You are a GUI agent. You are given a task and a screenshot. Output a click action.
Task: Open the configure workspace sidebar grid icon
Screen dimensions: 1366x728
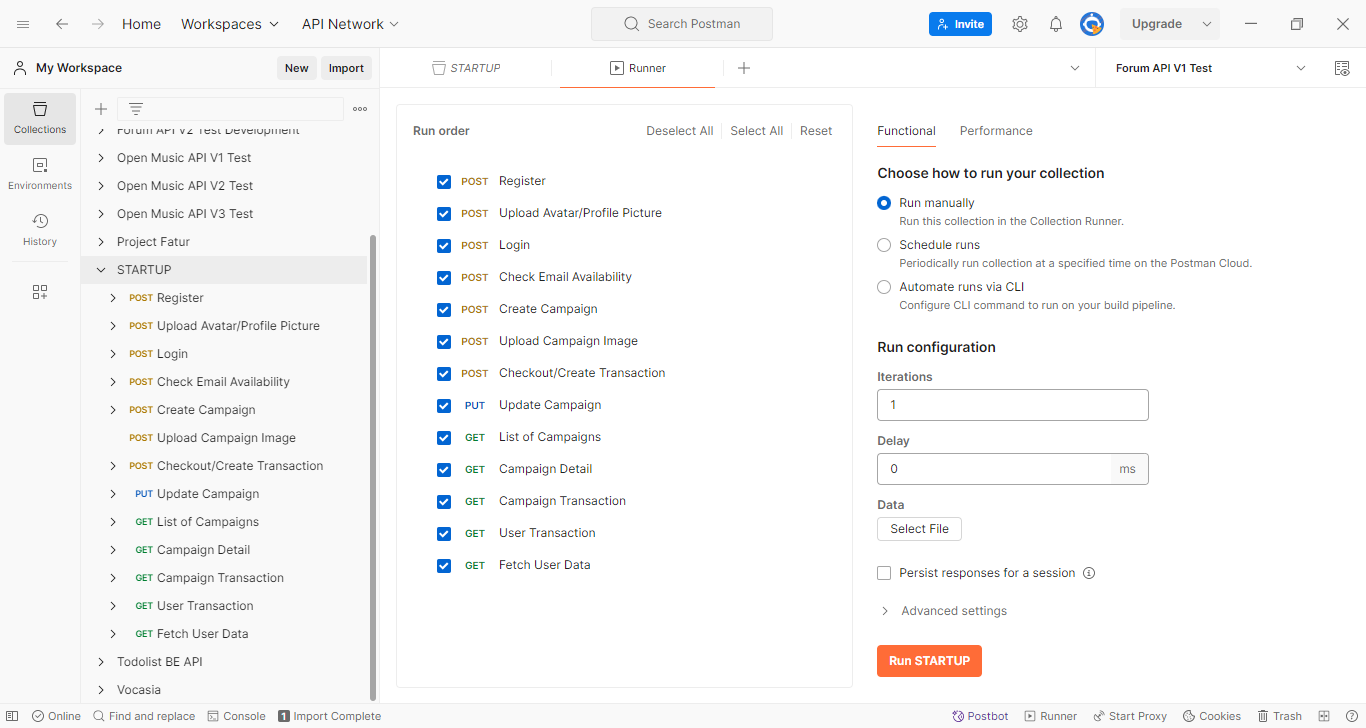40,292
